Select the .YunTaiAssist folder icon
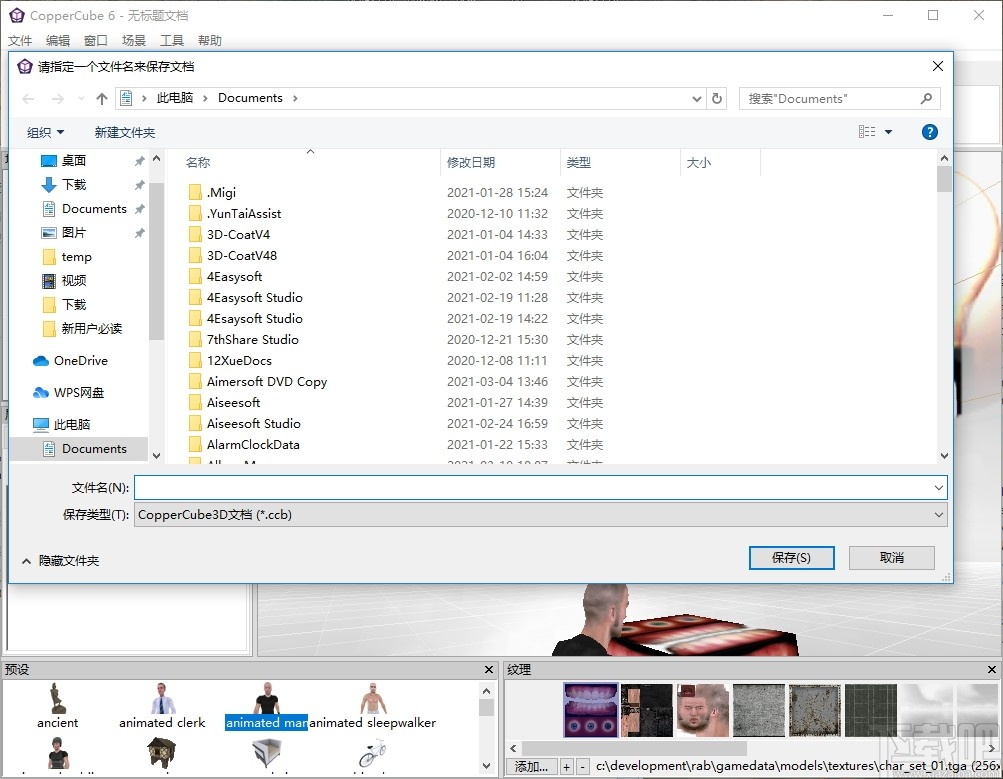Screen dimensions: 1003x779 195,214
